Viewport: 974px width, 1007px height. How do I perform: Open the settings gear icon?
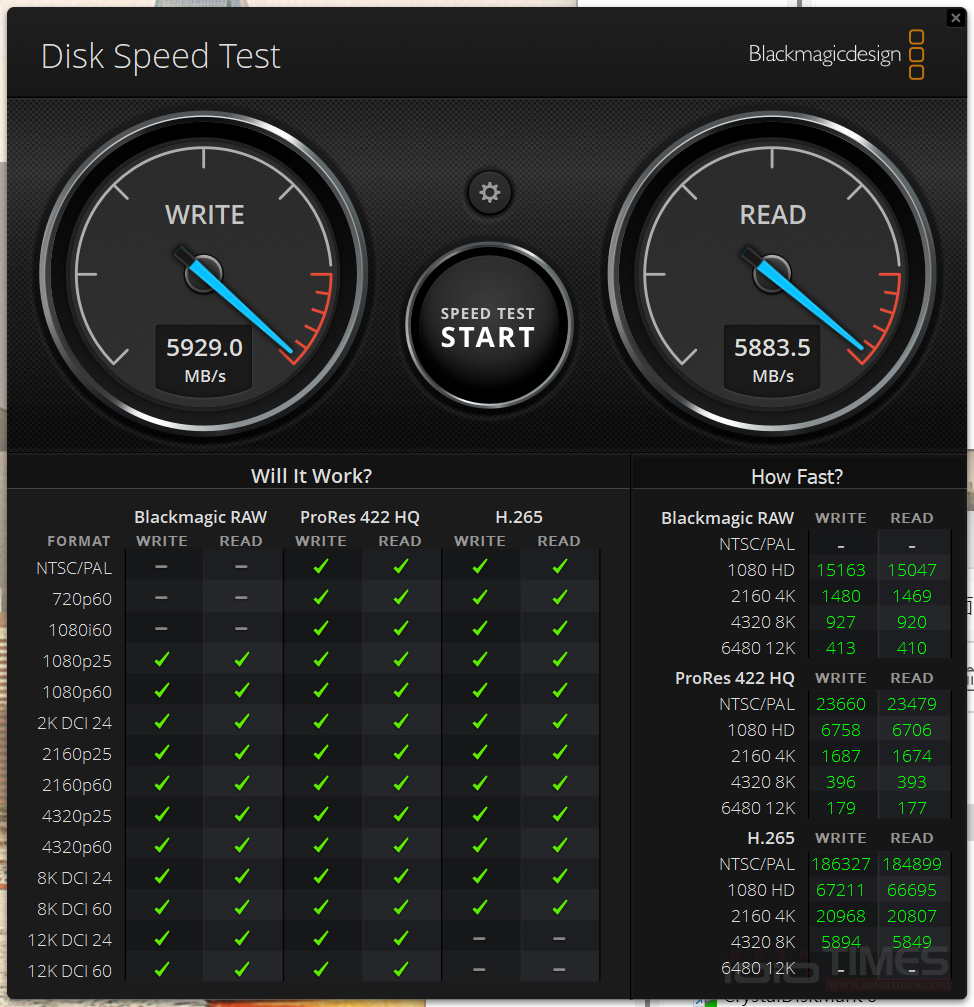pos(489,192)
